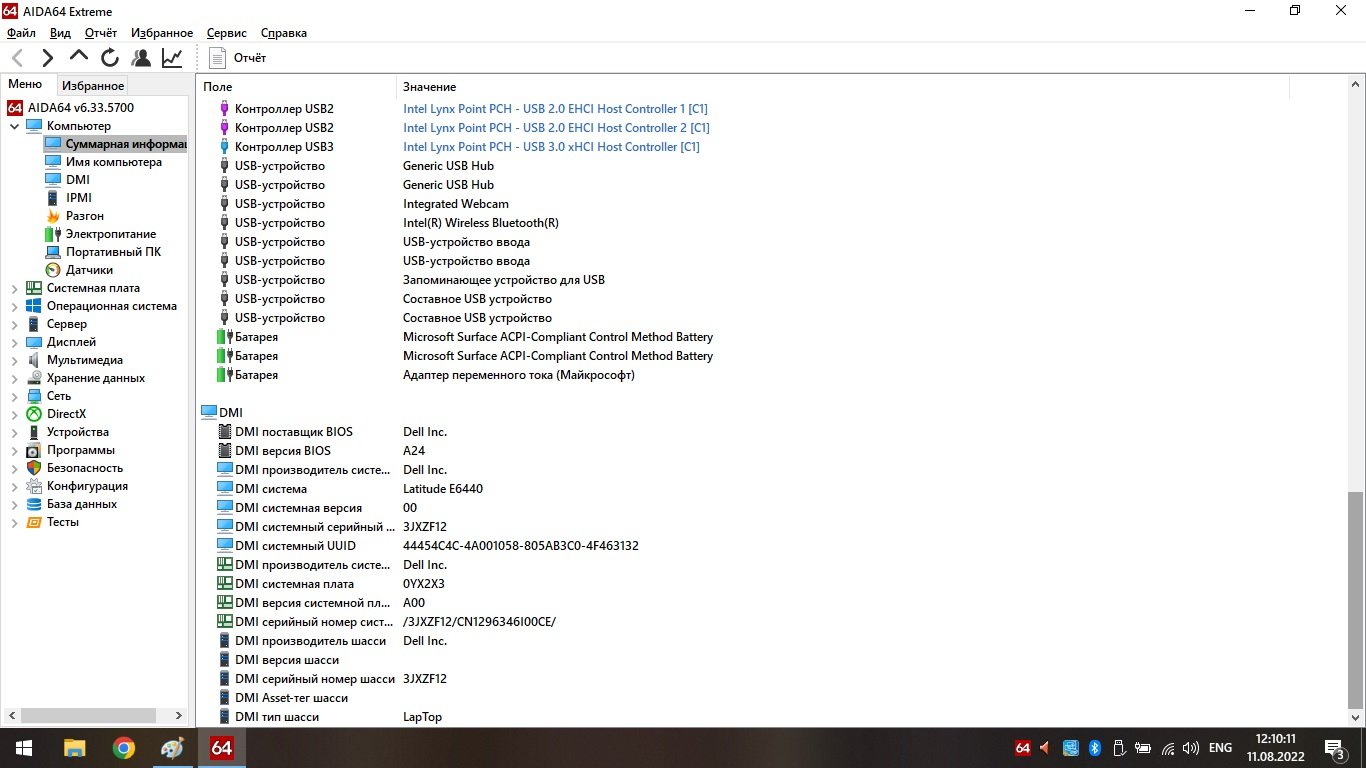Select Имя компьютера in the tree
Viewport: 1366px width, 768px height.
[114, 162]
